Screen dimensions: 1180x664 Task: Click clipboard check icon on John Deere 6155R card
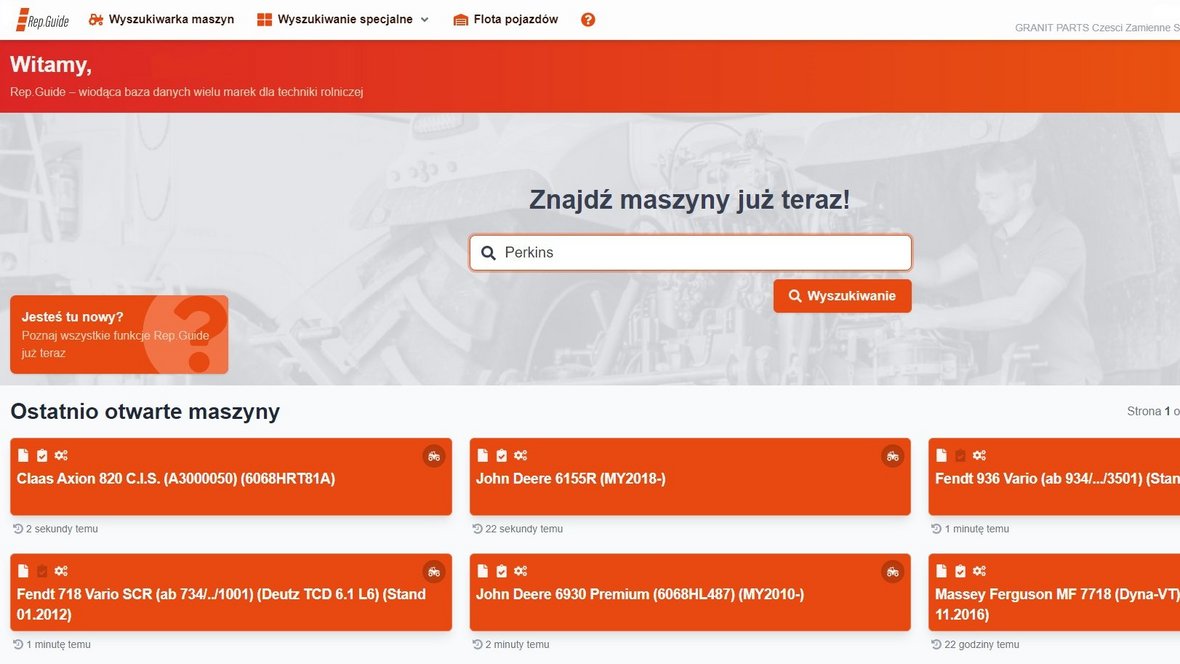coord(501,455)
